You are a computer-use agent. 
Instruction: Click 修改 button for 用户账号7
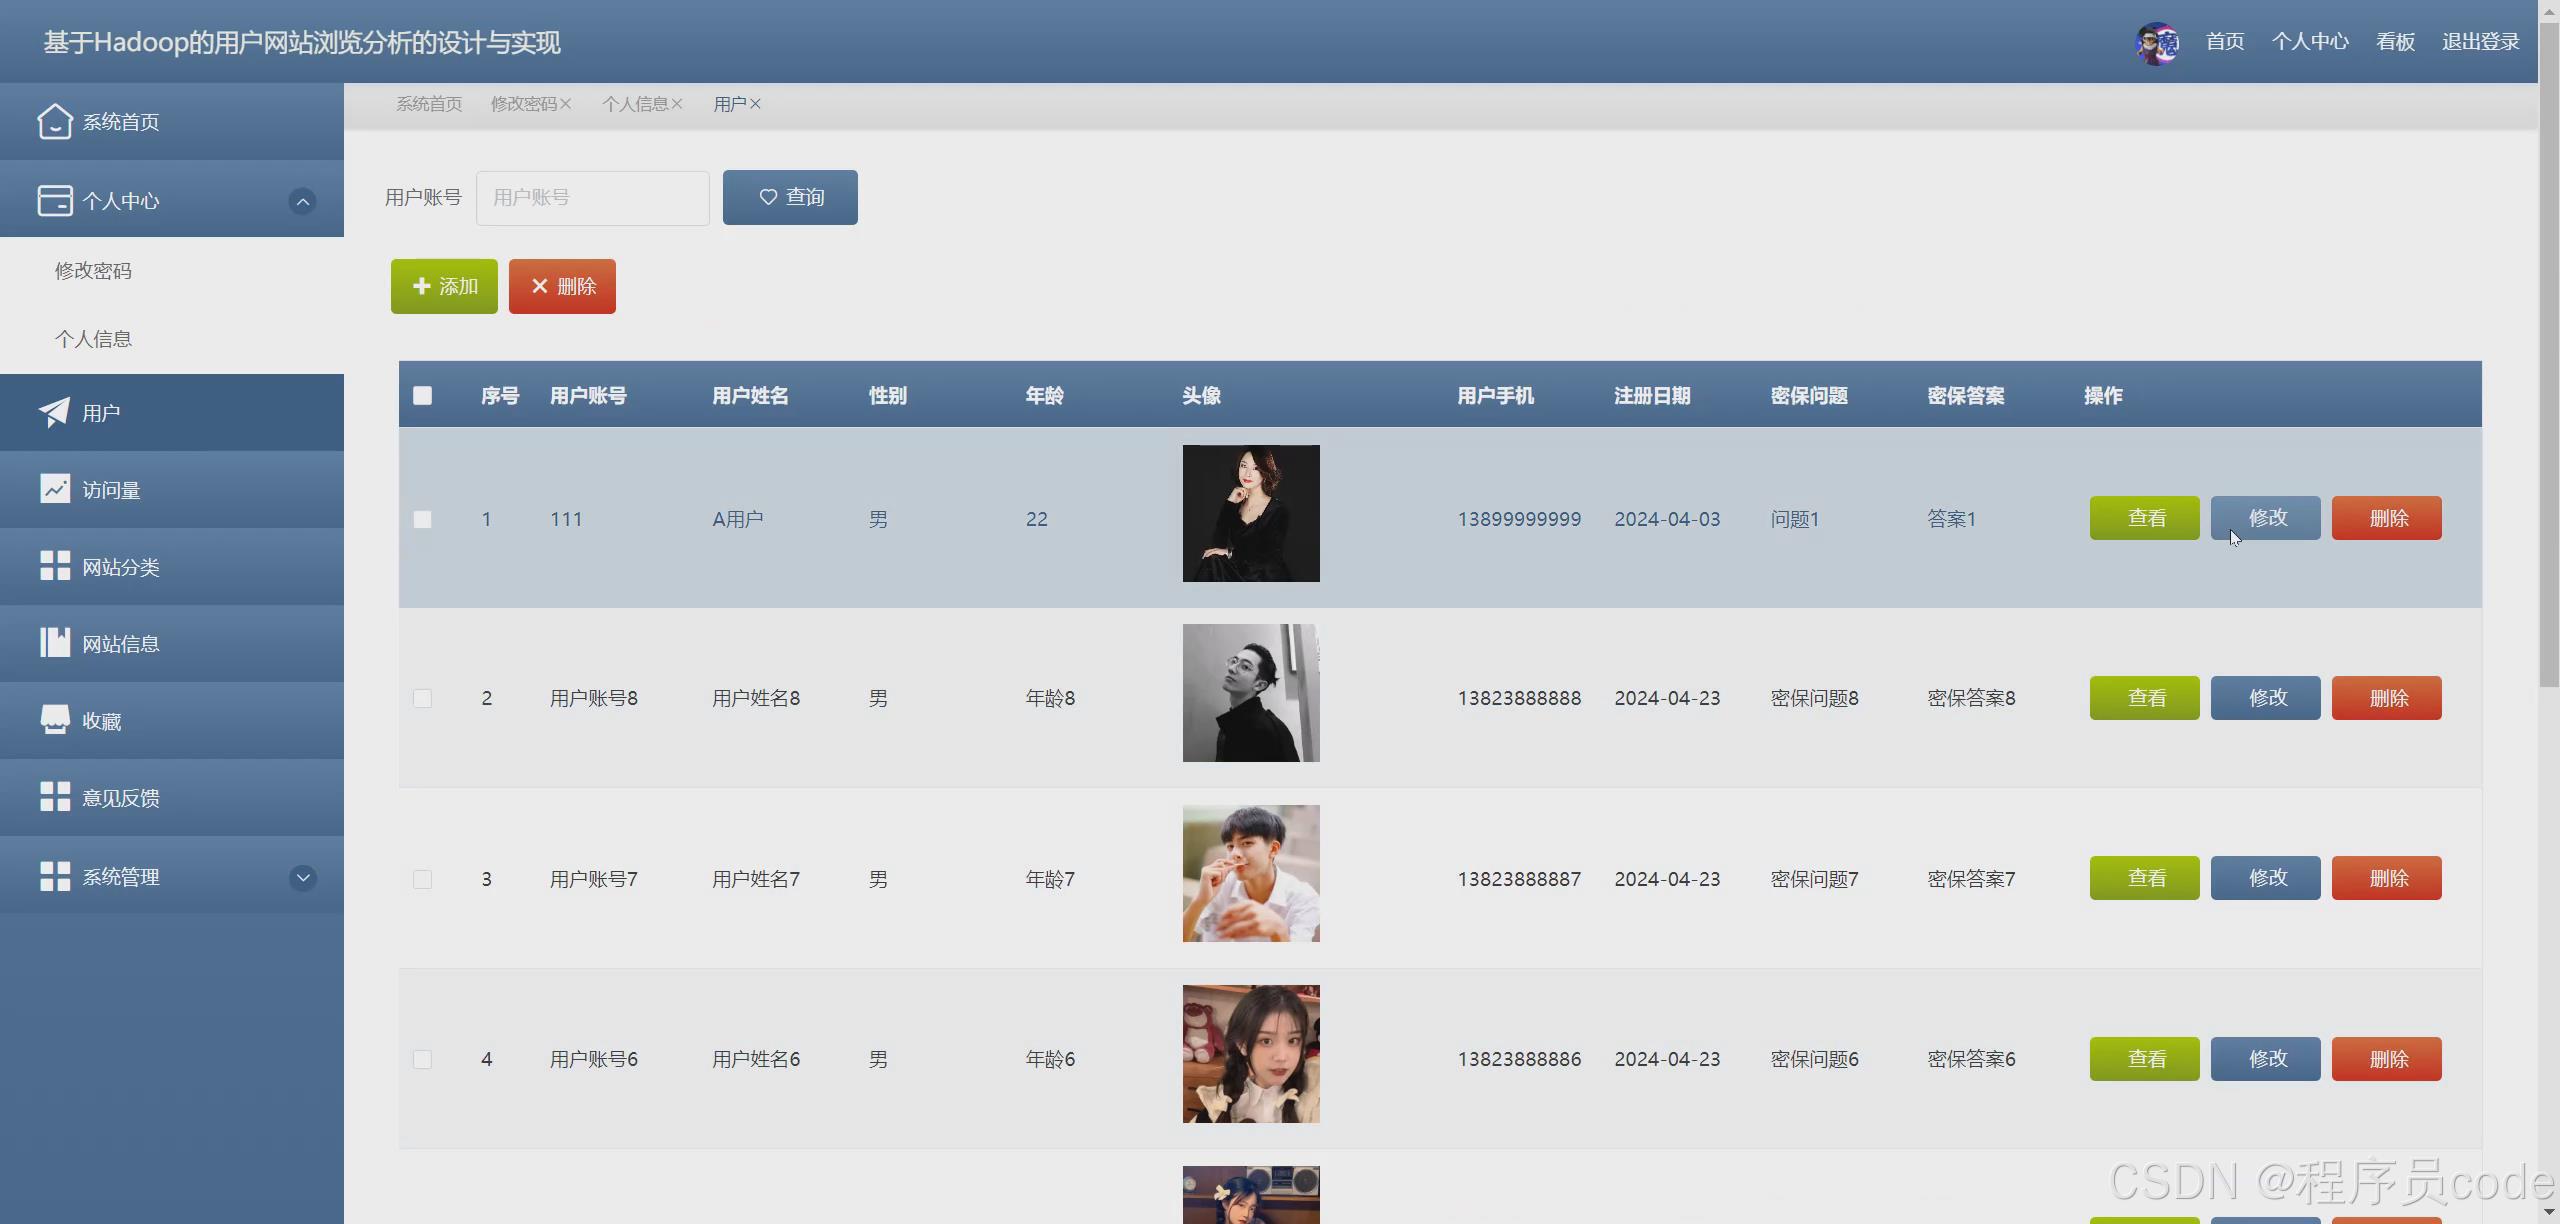[2265, 878]
